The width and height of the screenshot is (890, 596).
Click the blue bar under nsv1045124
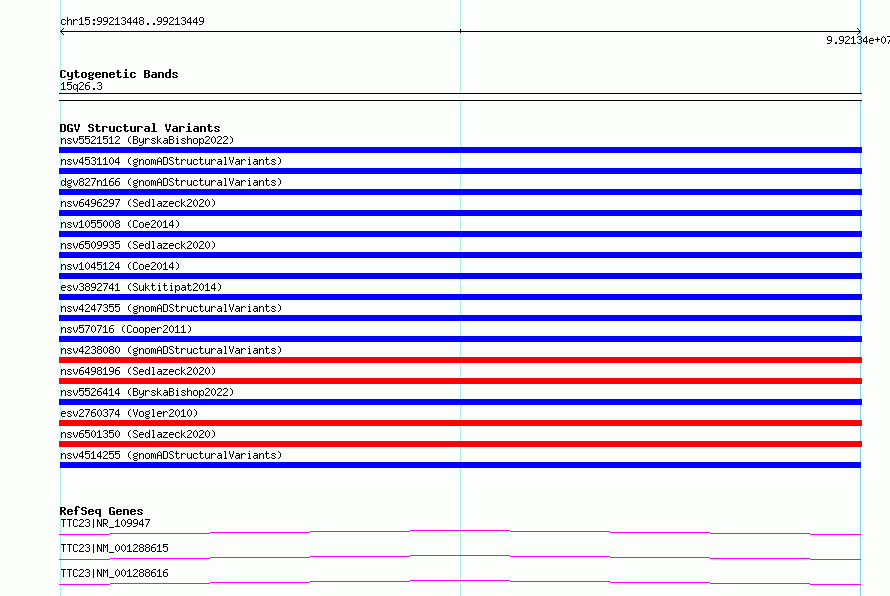point(460,276)
